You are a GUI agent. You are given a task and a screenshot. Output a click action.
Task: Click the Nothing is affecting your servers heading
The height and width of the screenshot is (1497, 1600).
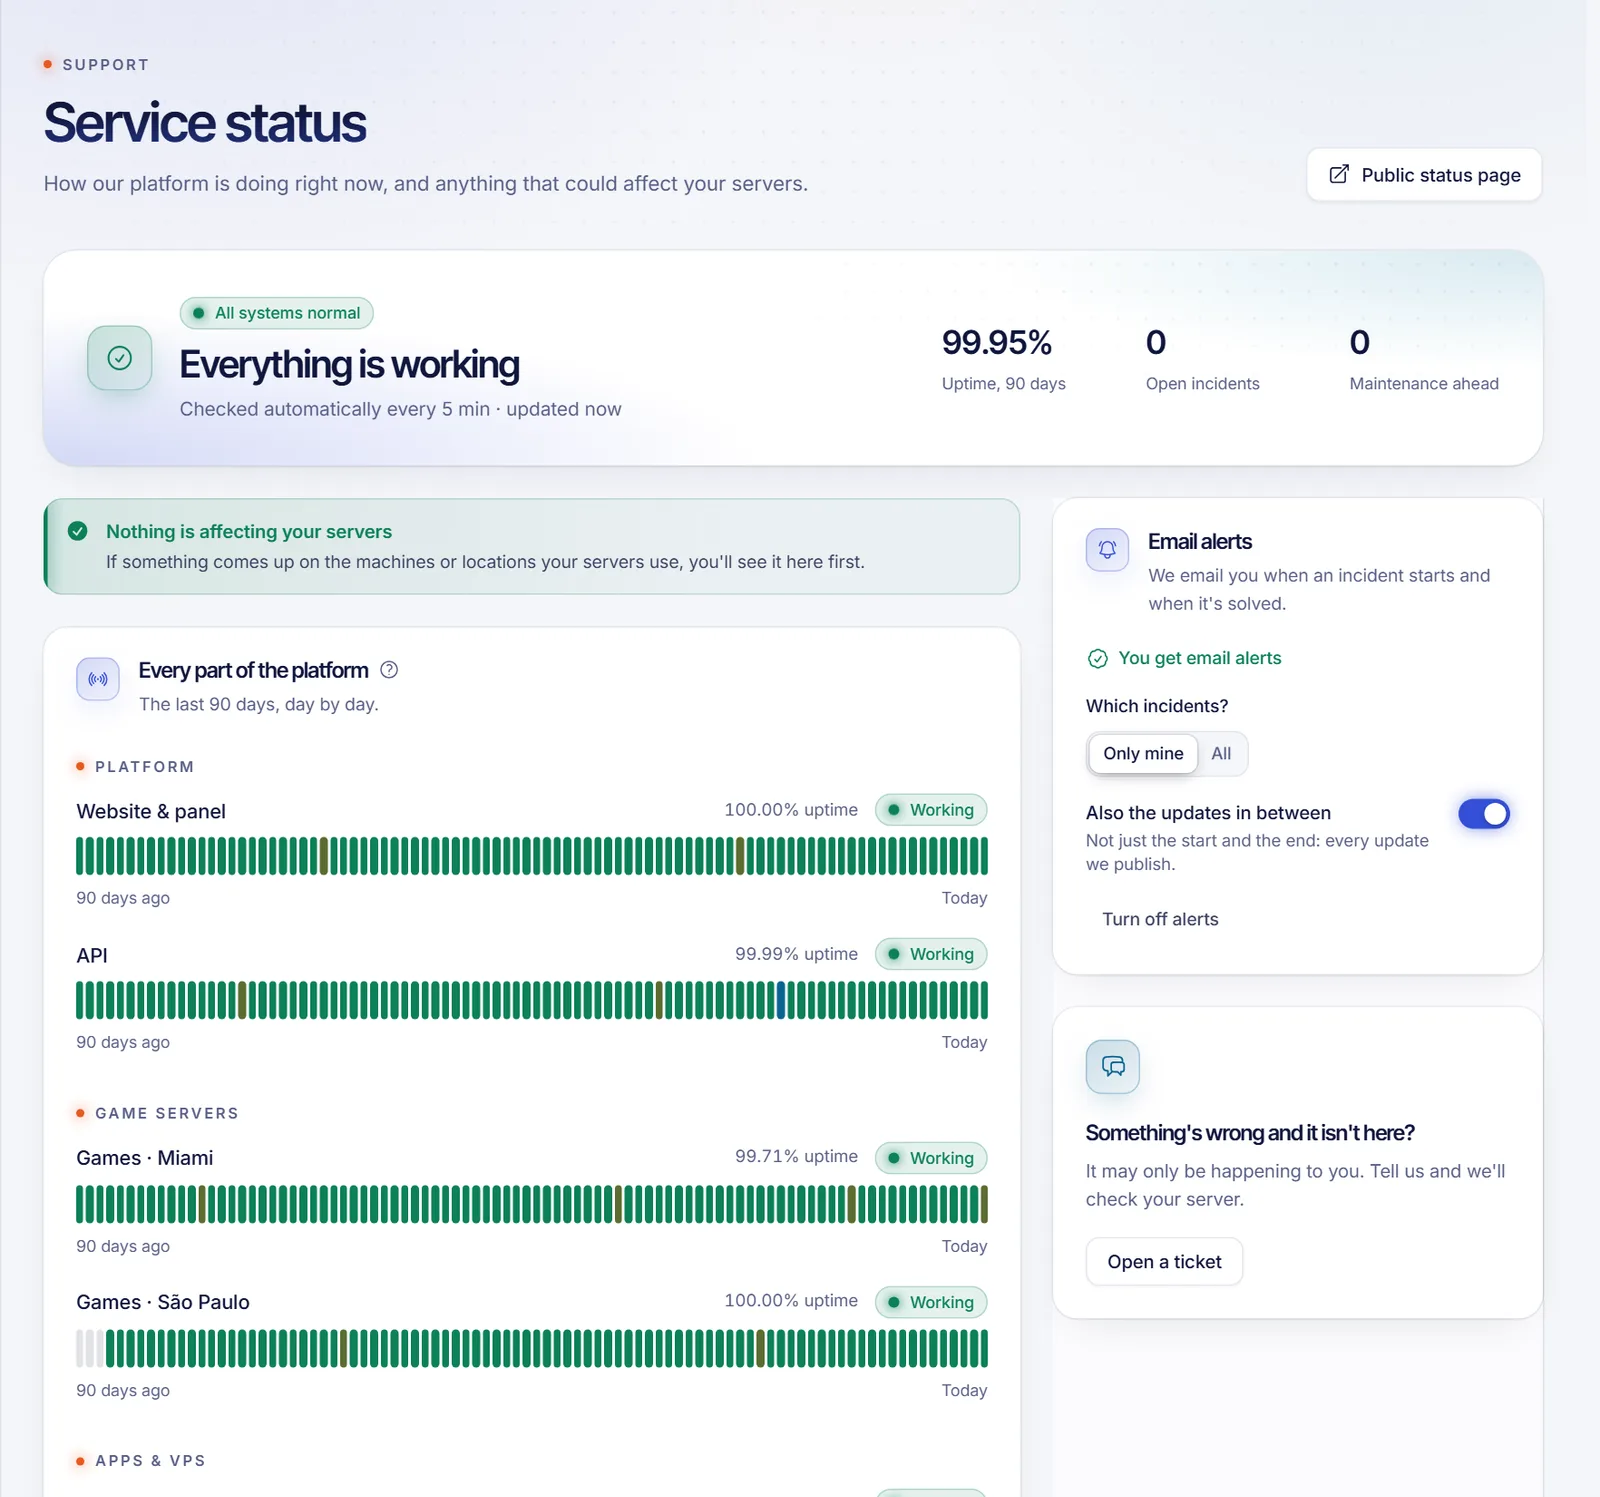coord(249,532)
